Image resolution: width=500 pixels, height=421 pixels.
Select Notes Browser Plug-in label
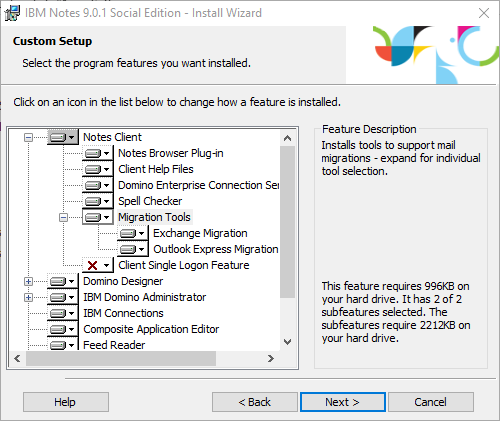pyautogui.click(x=171, y=153)
